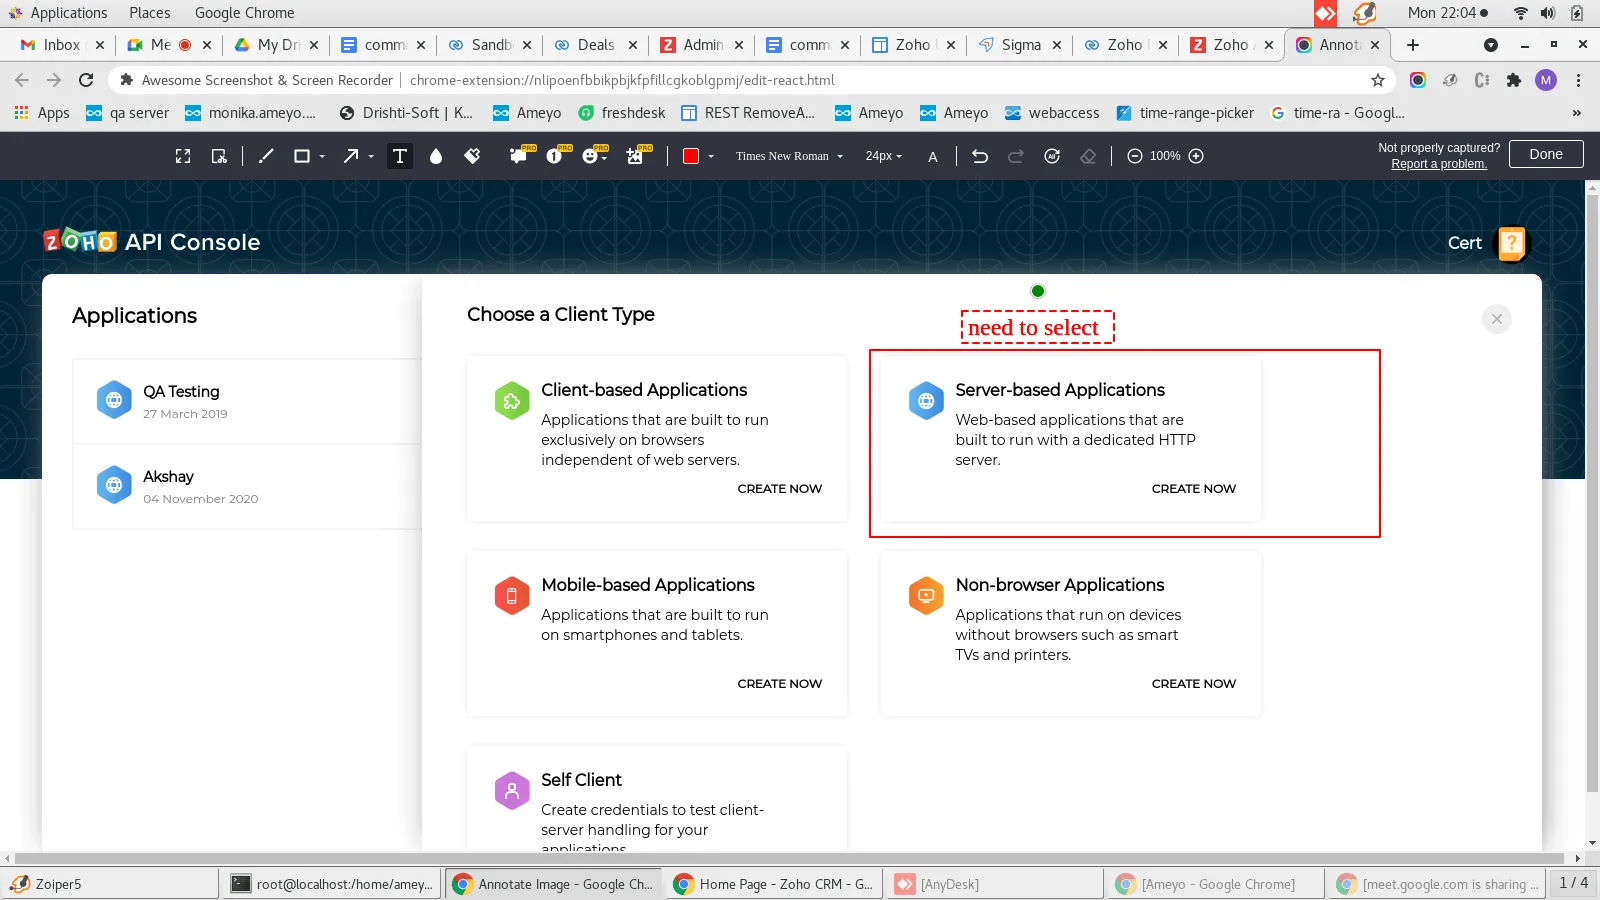Open the webaccess bookmark
Screen dimensions: 1600x900
[1052, 113]
